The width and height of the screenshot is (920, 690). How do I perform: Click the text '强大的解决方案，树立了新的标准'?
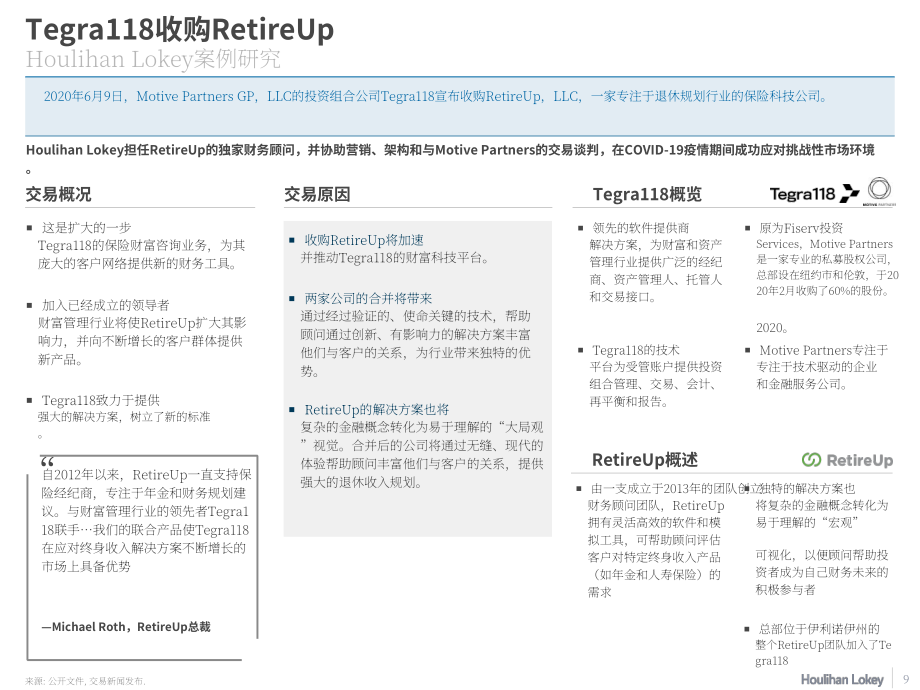click(x=124, y=417)
